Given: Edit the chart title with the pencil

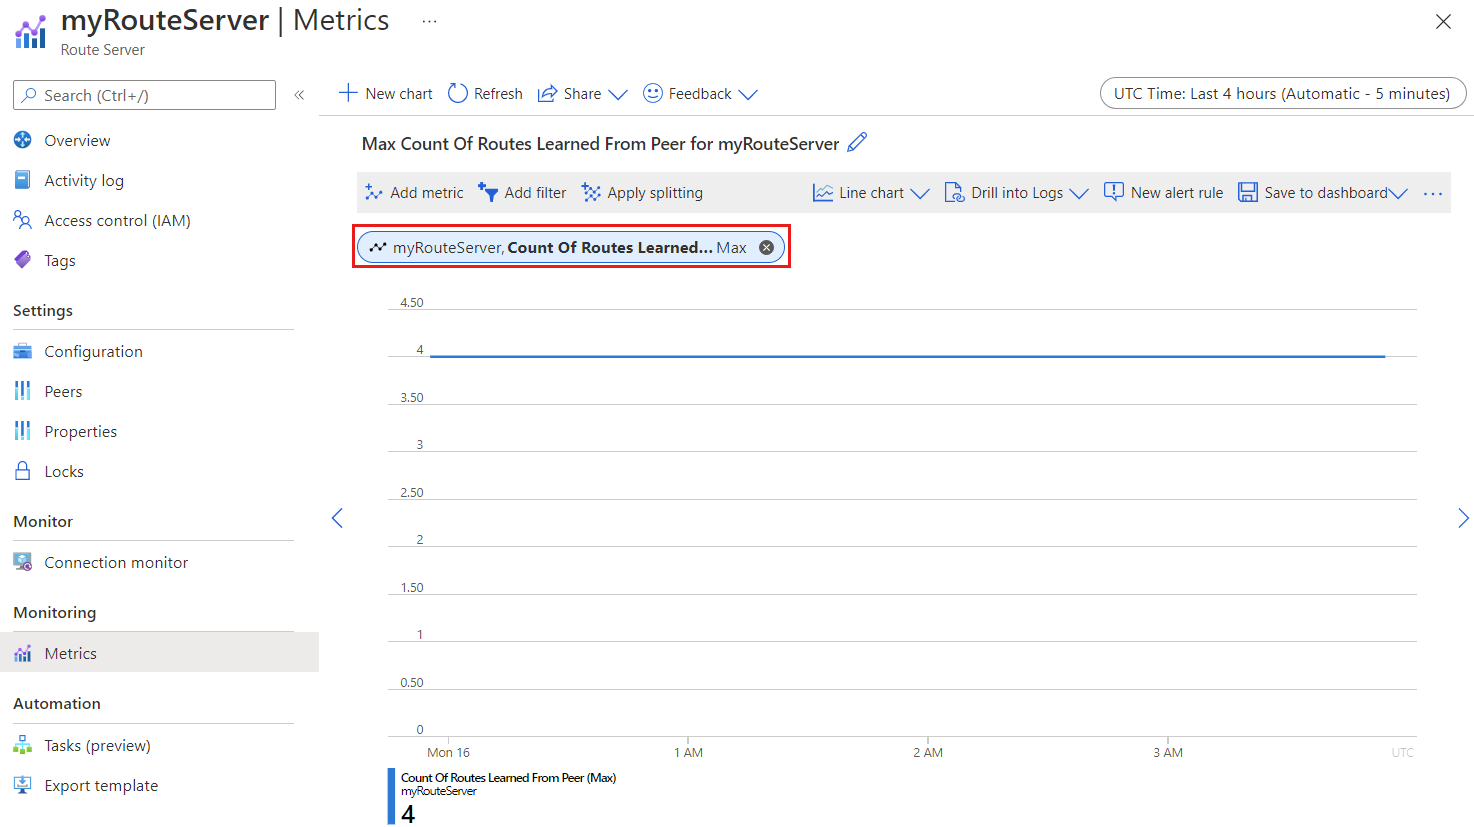Looking at the screenshot, I should 856,143.
